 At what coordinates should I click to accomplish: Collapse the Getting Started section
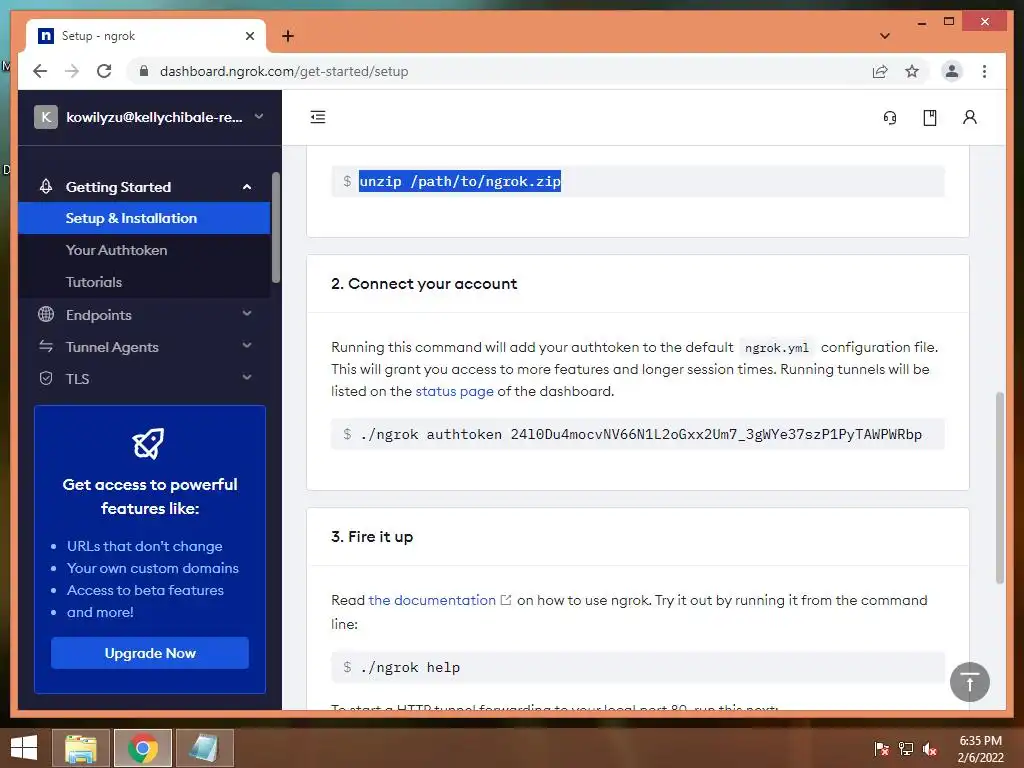pyautogui.click(x=246, y=187)
